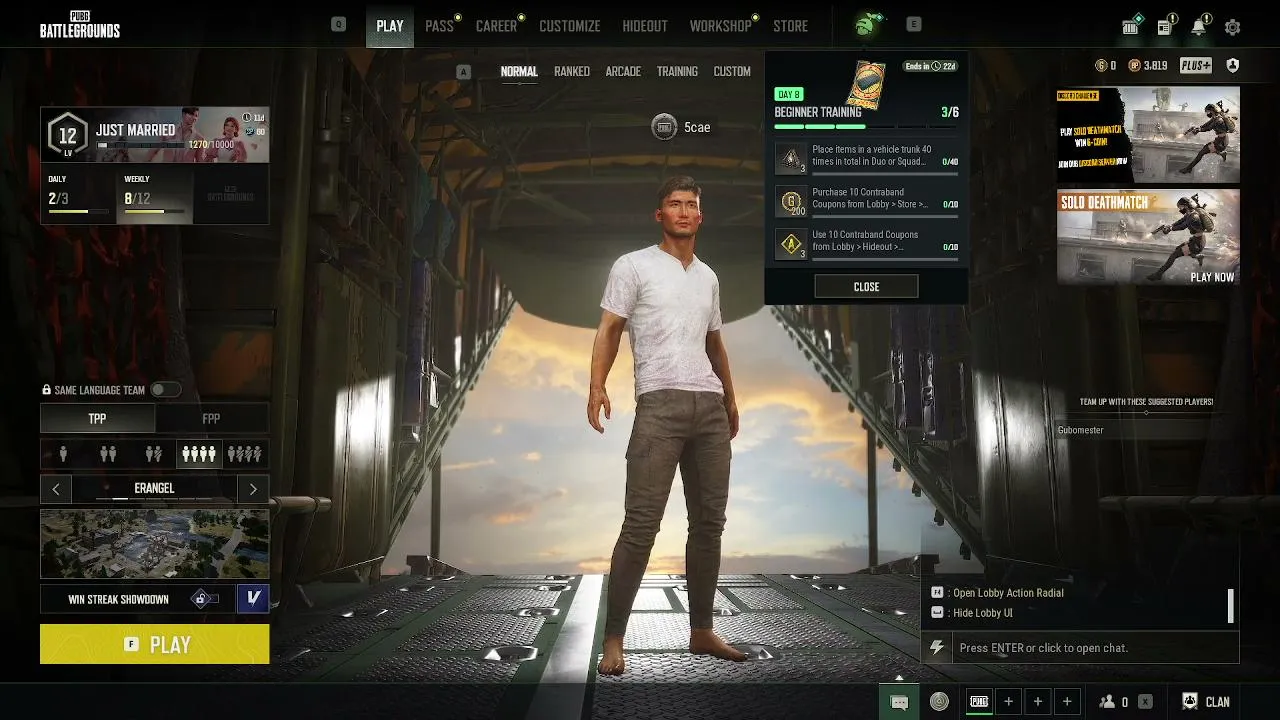The width and height of the screenshot is (1280, 720).
Task: Open the news page icon
Action: pos(1165,28)
